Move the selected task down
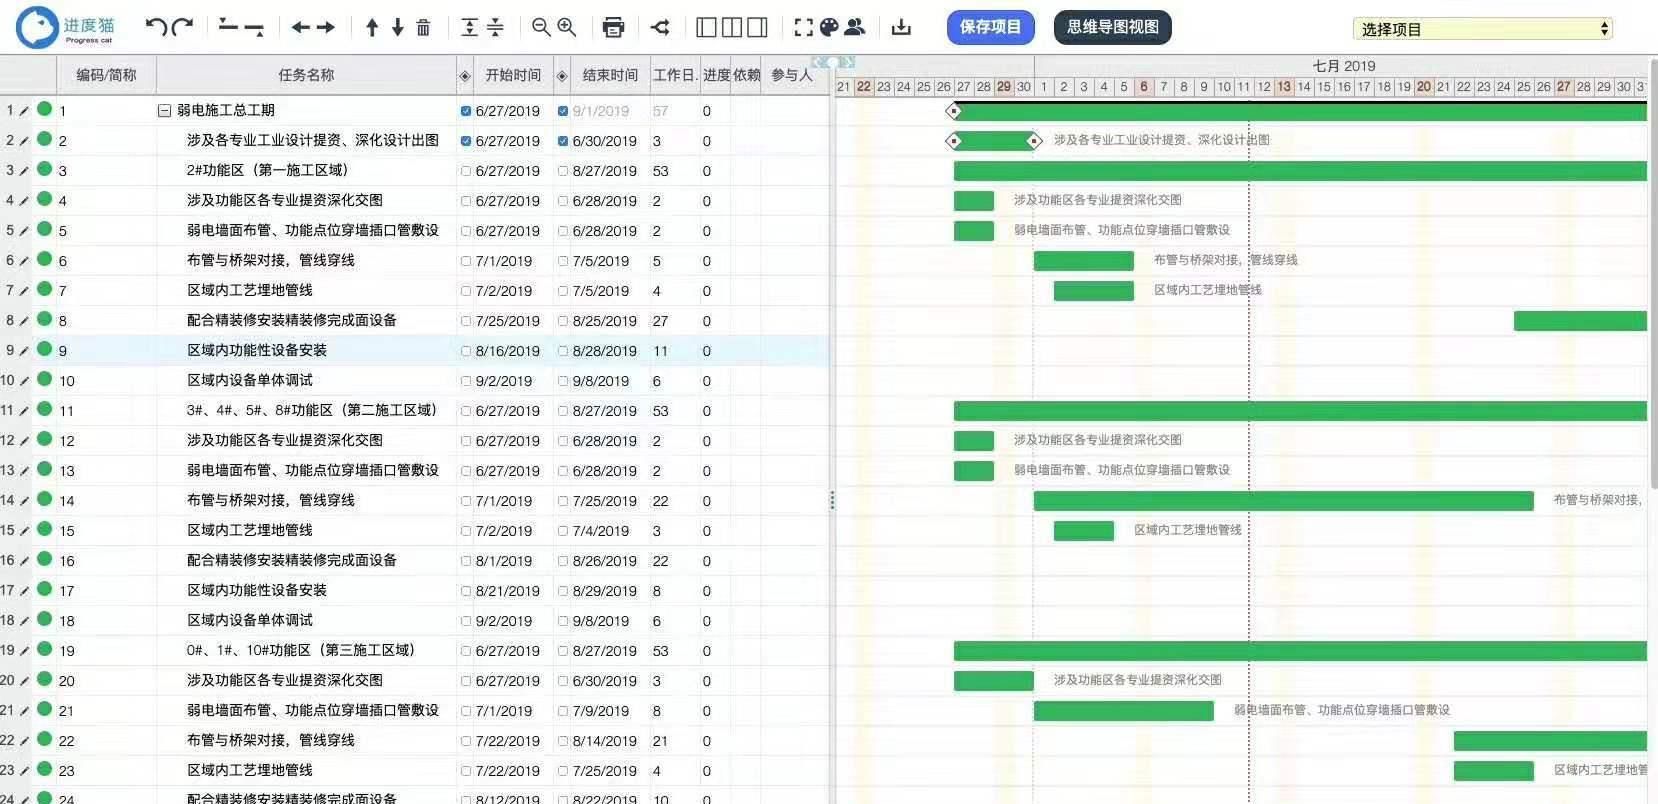1658x804 pixels. point(398,27)
